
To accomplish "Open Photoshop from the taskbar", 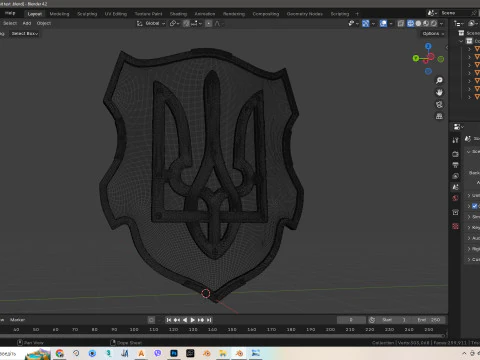I will click(174, 353).
